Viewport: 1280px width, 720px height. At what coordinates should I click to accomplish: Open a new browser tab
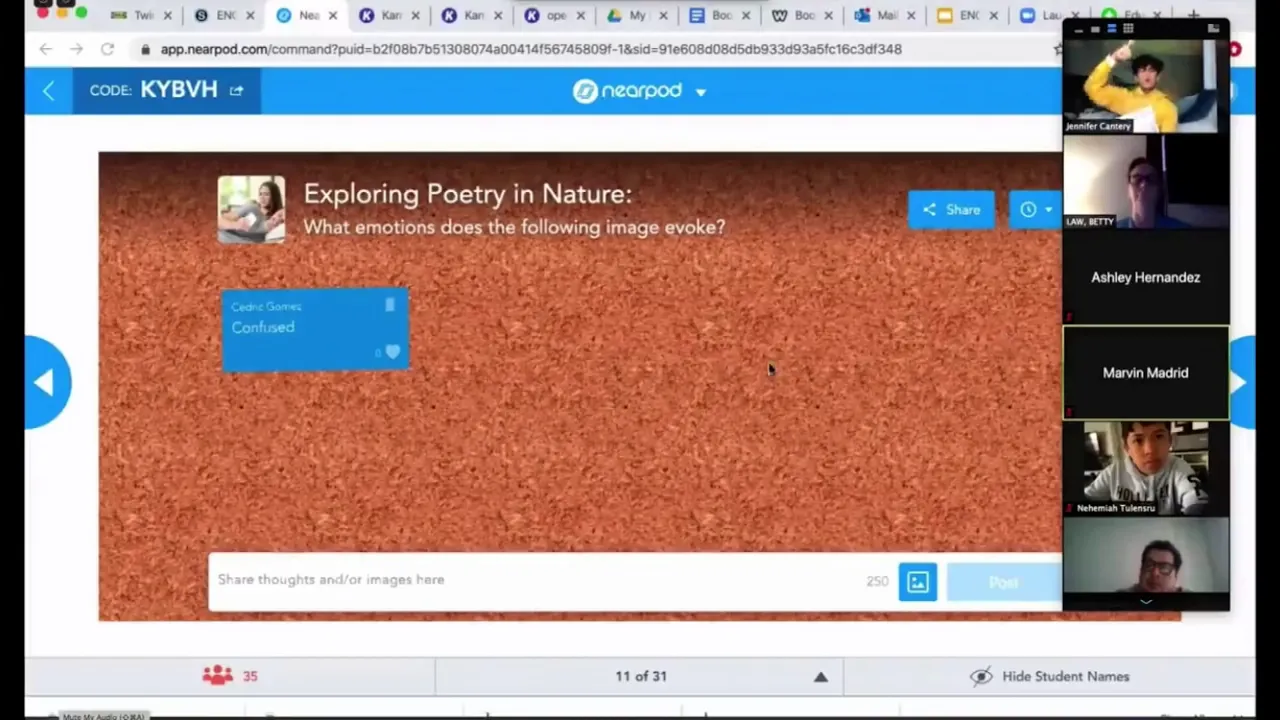[x=1193, y=15]
